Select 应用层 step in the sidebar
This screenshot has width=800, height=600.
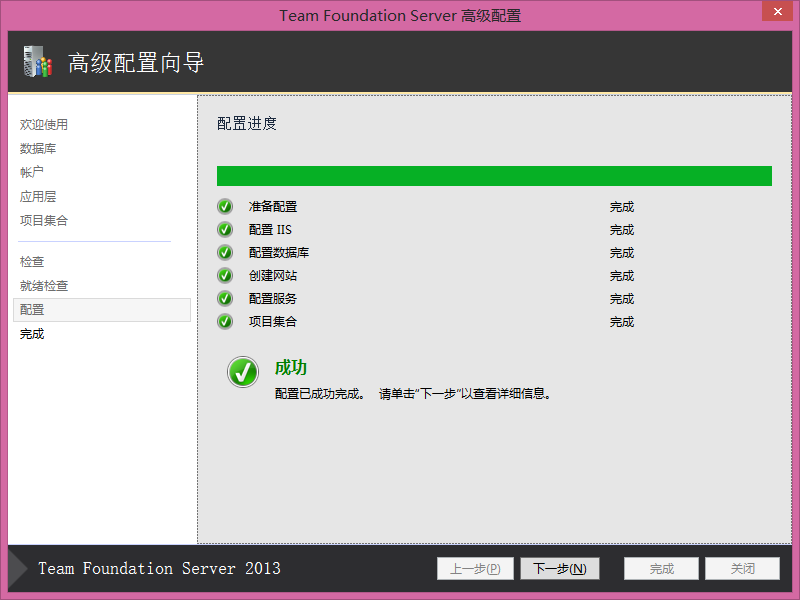click(x=38, y=196)
